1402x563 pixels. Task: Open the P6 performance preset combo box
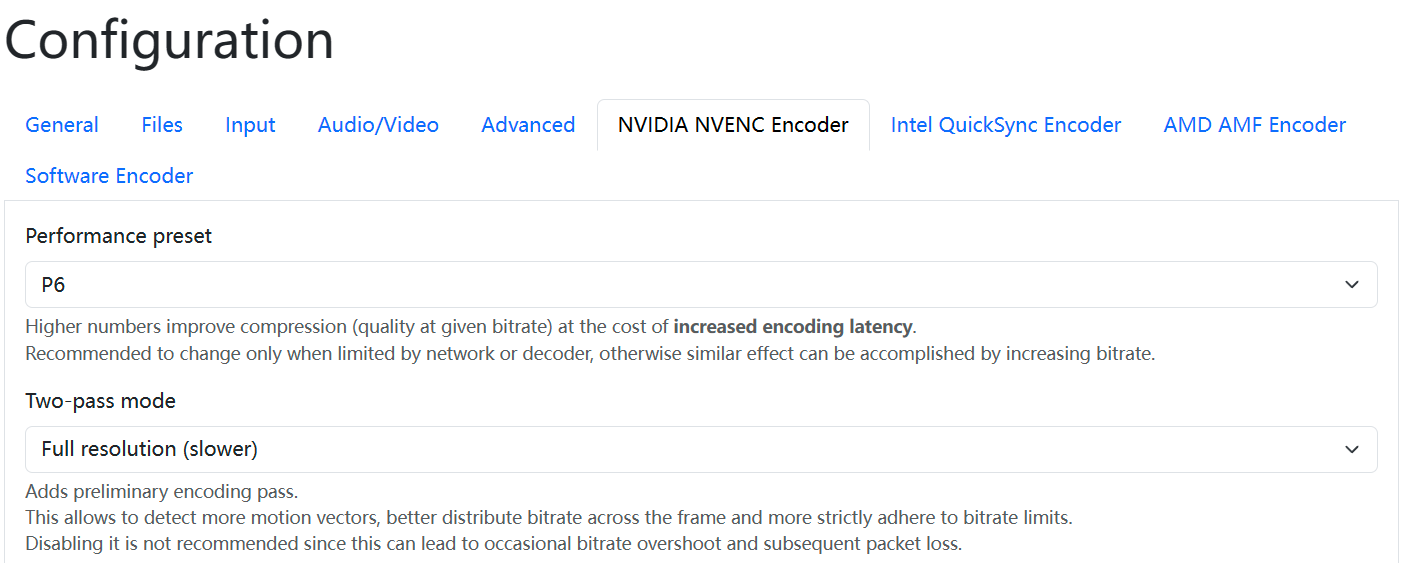(x=701, y=285)
